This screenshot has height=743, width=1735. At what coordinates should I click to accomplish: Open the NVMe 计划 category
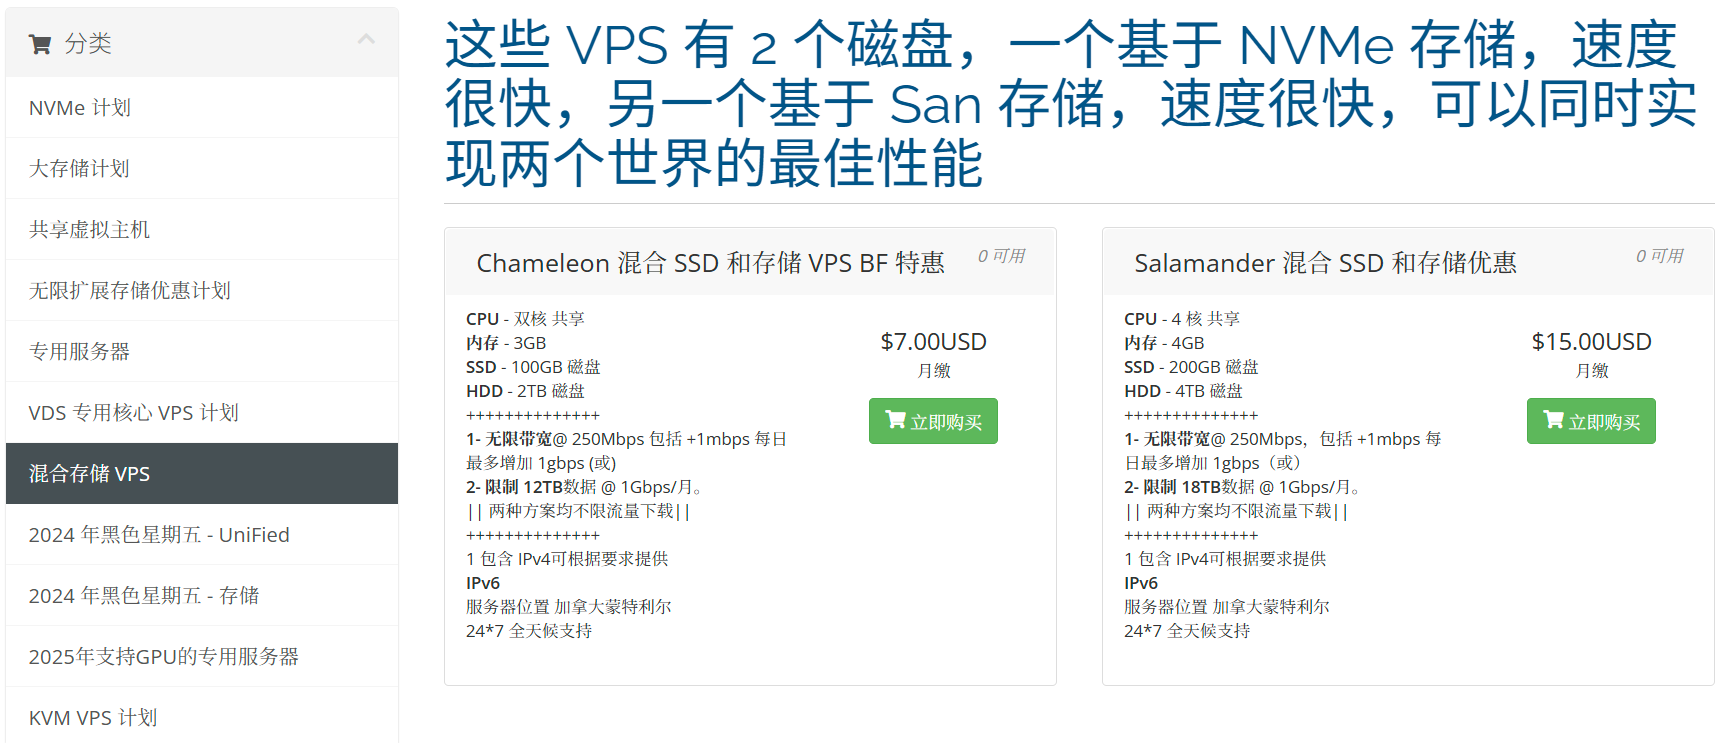tap(202, 108)
